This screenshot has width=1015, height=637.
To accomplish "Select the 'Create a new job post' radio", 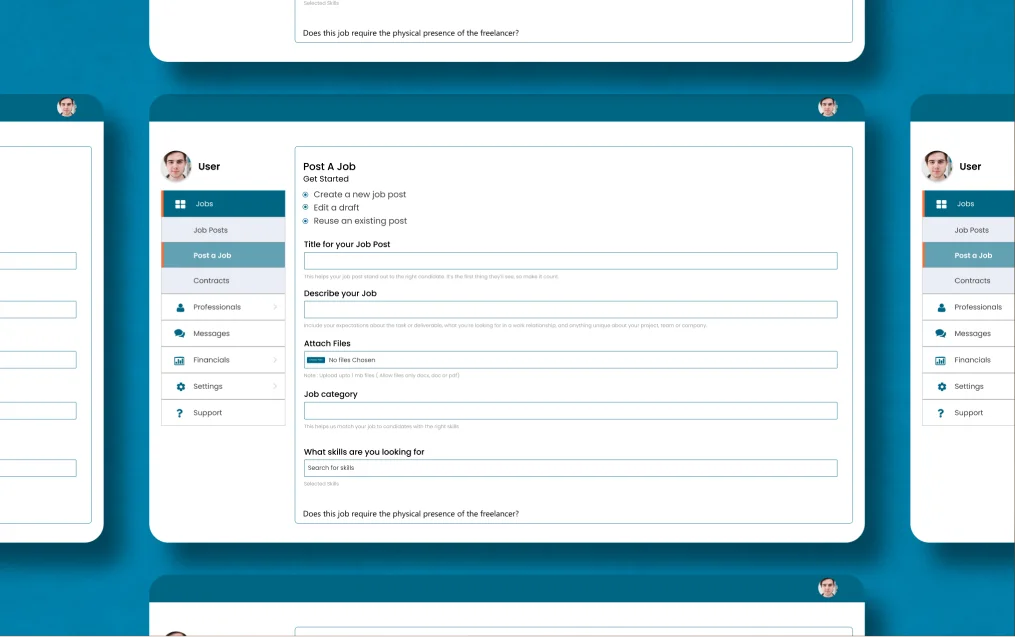I will 306,194.
